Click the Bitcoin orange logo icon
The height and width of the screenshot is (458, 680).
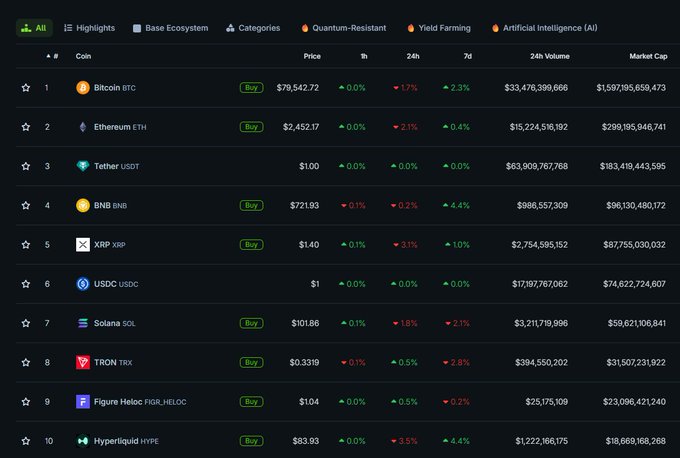(x=83, y=88)
